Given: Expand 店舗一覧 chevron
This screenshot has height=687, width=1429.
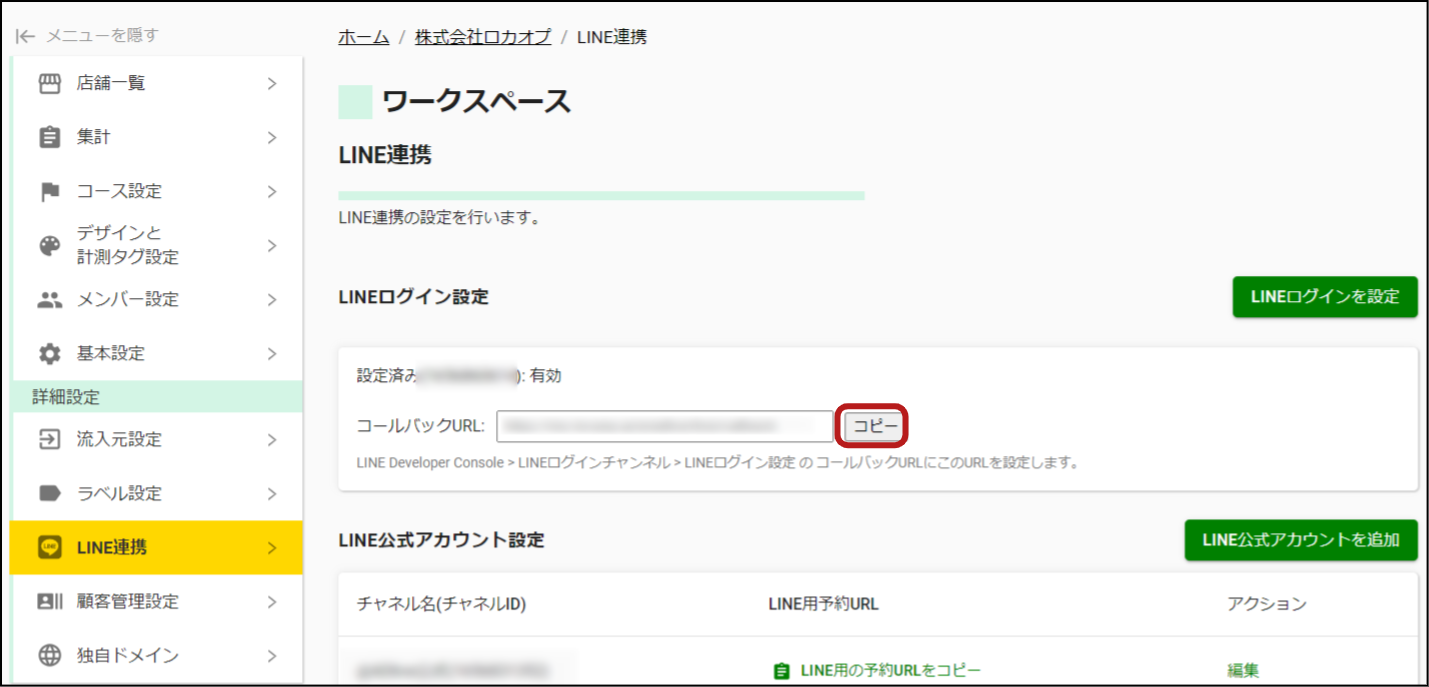Looking at the screenshot, I should coord(271,84).
